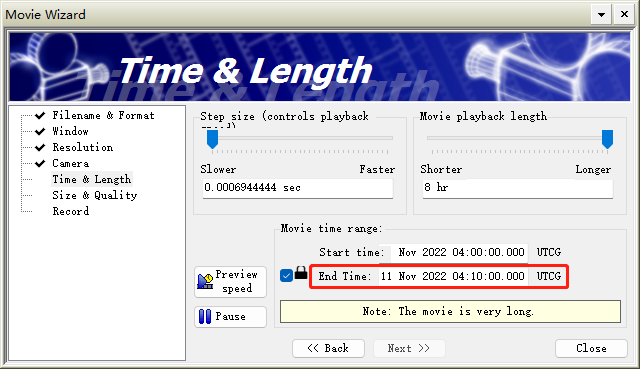Viewport: 640px width, 369px height.
Task: Close the Movie Wizard window
Action: 624,15
